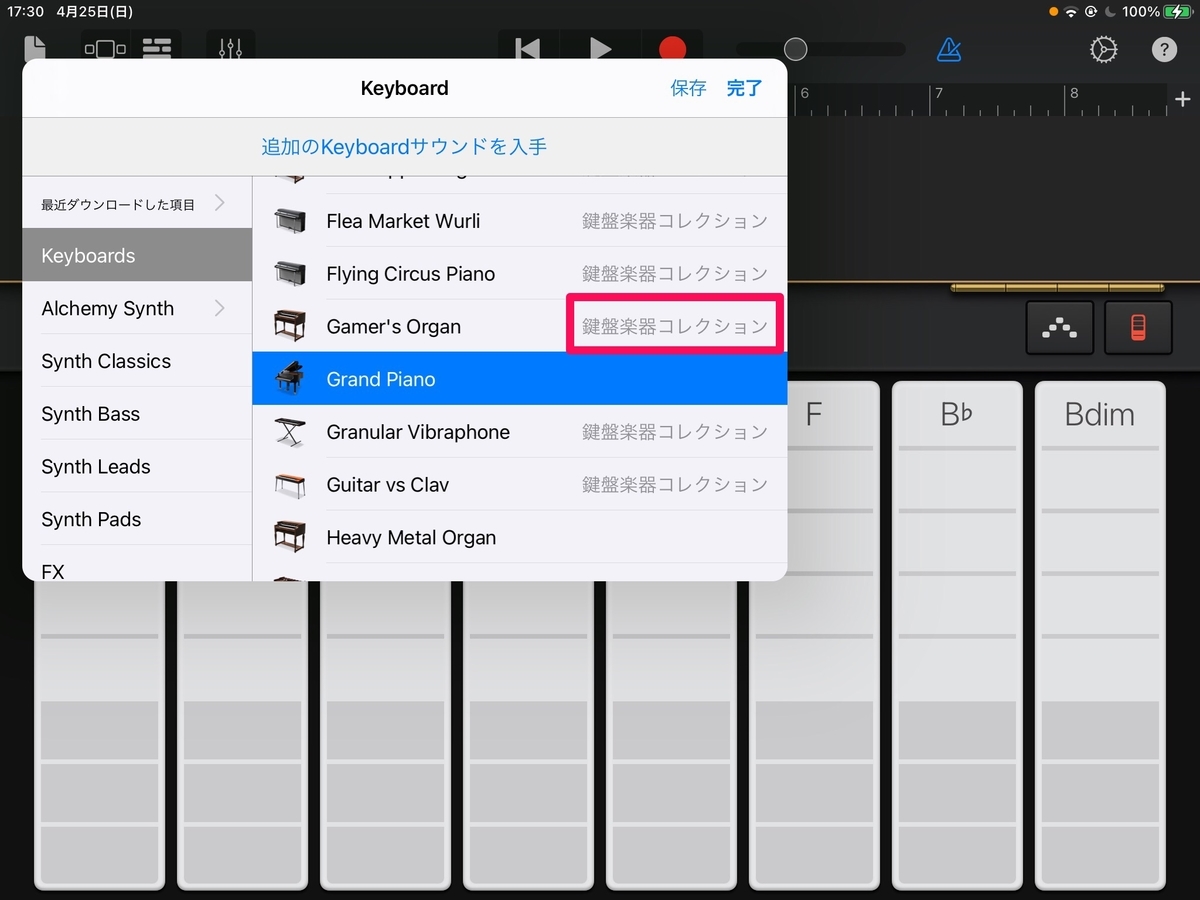Tap 鍵盤楽器コレクション label for Granular Vibraphone

click(675, 432)
